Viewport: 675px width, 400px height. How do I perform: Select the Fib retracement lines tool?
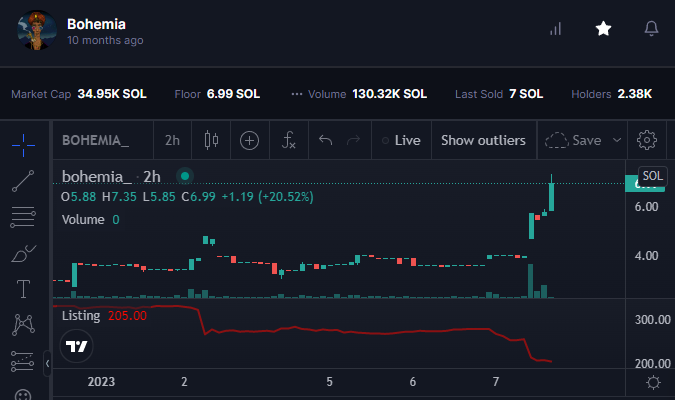23,217
